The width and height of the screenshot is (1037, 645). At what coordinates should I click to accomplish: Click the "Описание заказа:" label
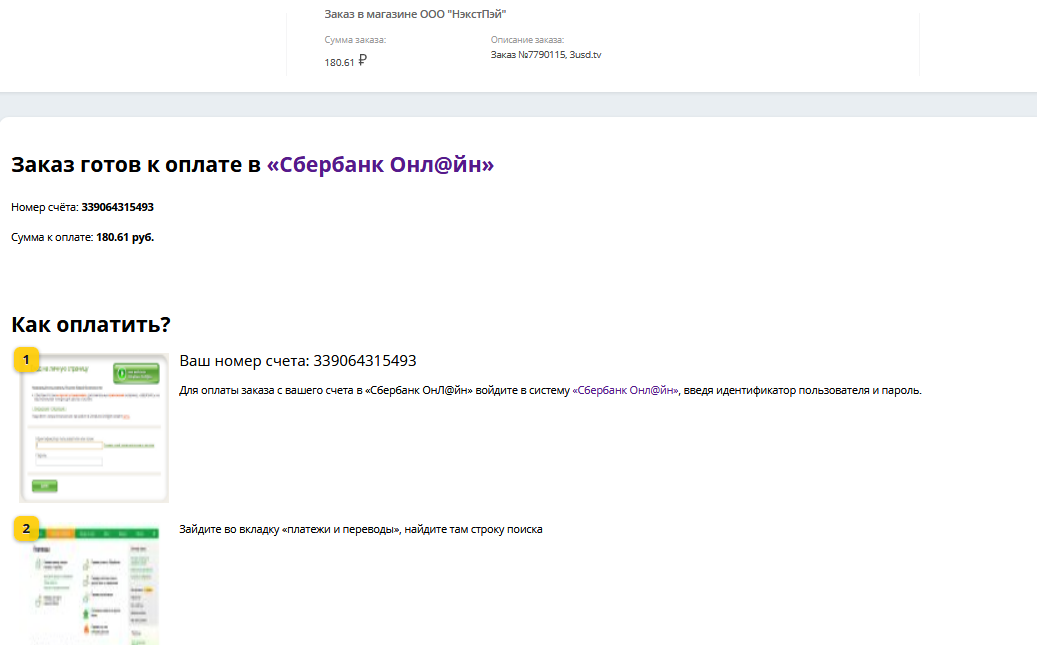tap(528, 40)
